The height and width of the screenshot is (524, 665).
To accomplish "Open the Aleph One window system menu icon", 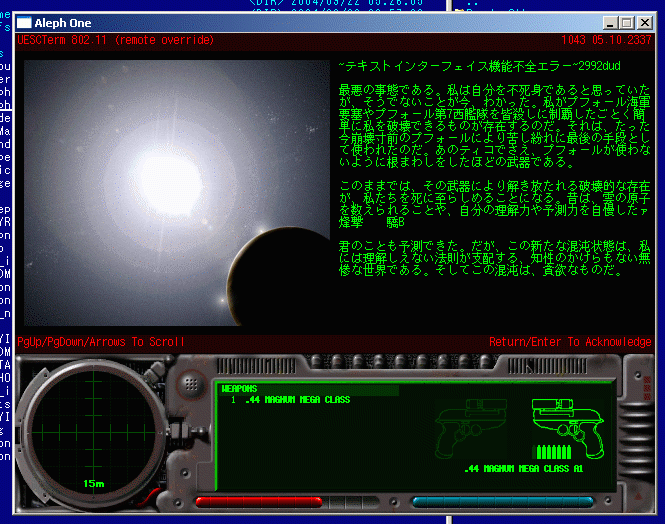I will [24, 23].
